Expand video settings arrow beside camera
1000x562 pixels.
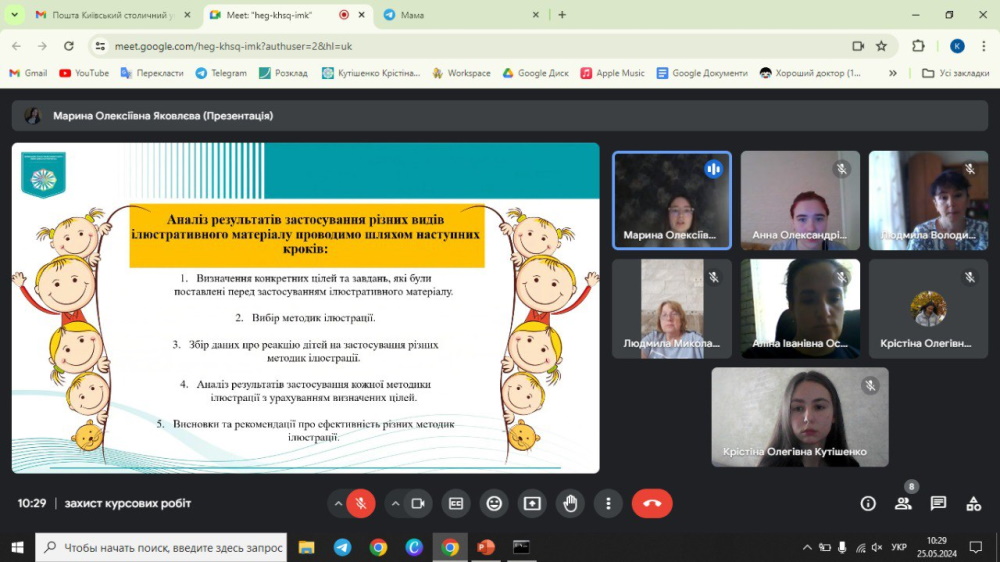click(x=395, y=504)
